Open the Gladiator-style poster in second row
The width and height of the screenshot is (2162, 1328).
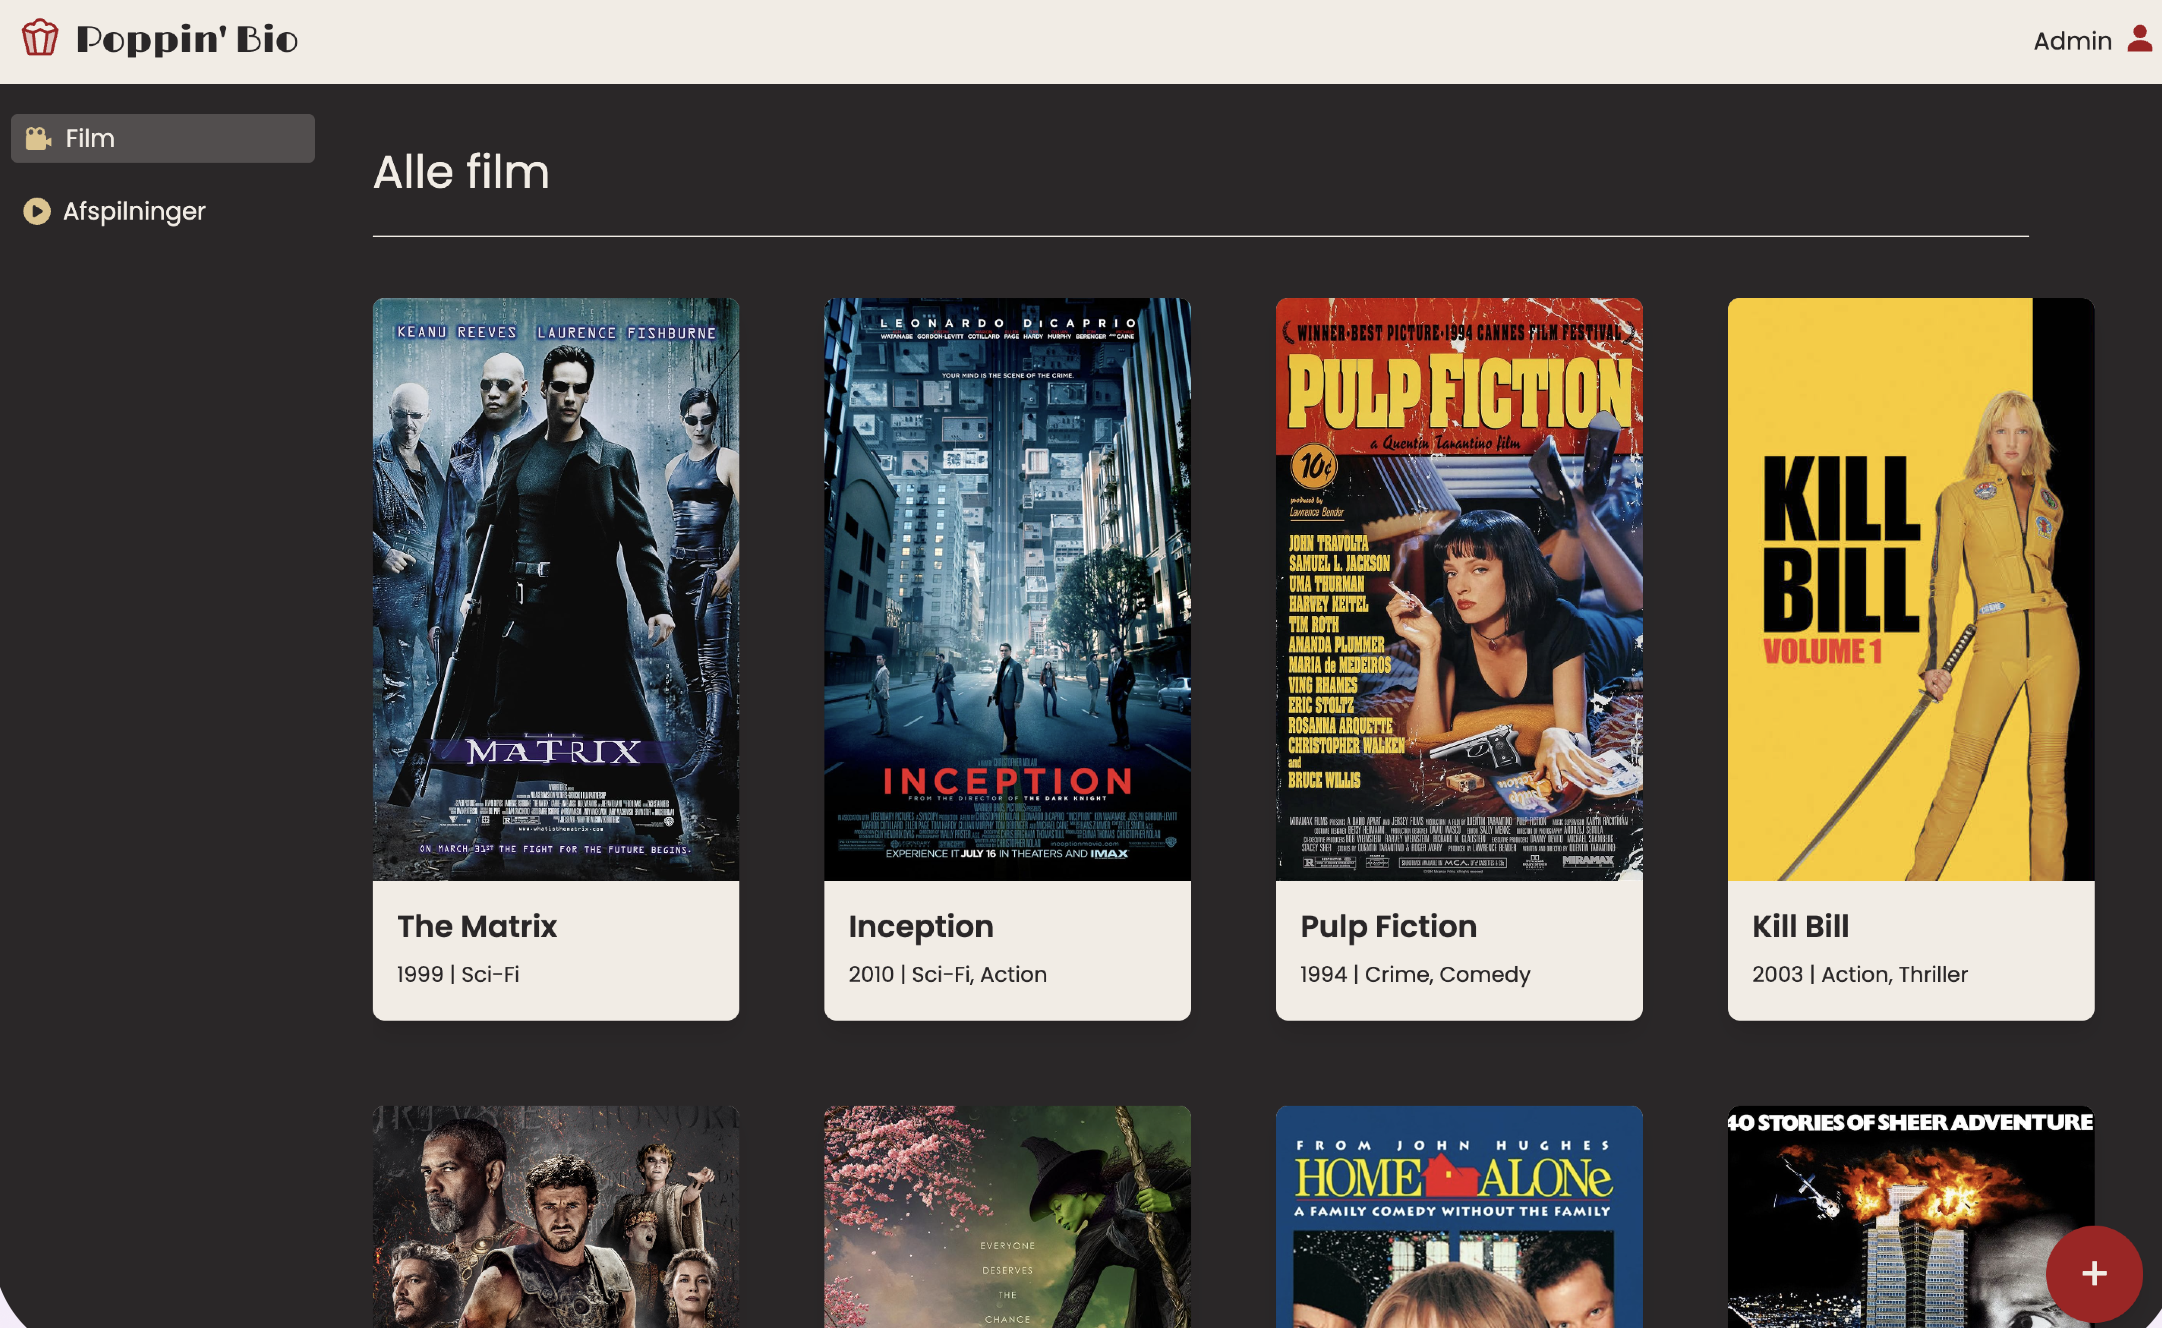tap(556, 1217)
